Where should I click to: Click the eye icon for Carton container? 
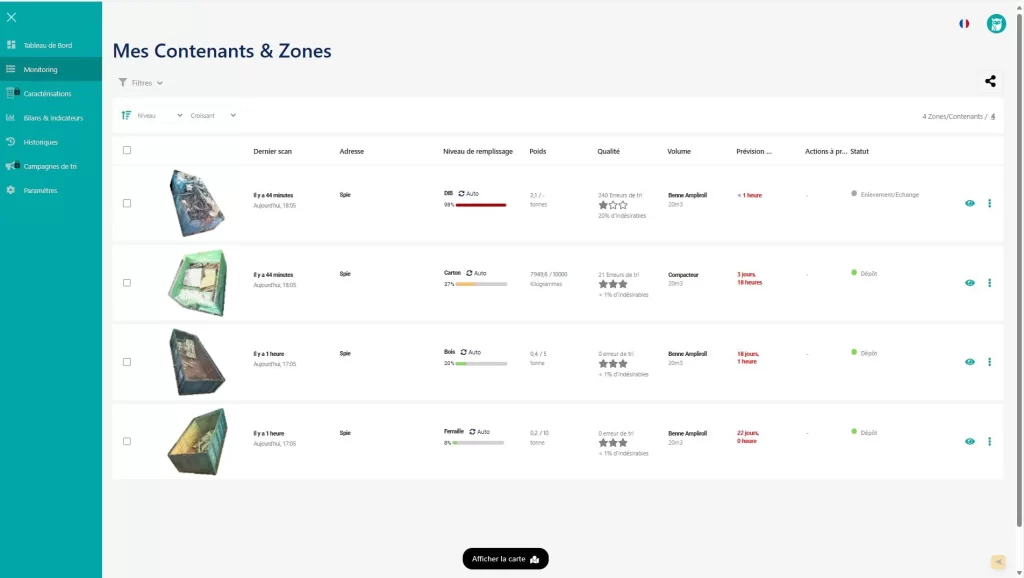click(x=969, y=283)
